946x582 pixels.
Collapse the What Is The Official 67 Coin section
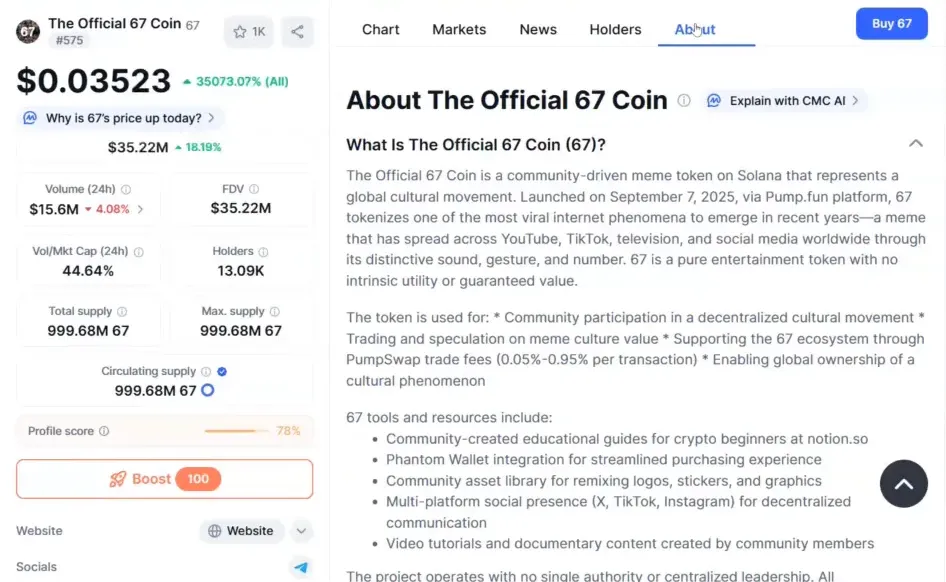[x=916, y=143]
